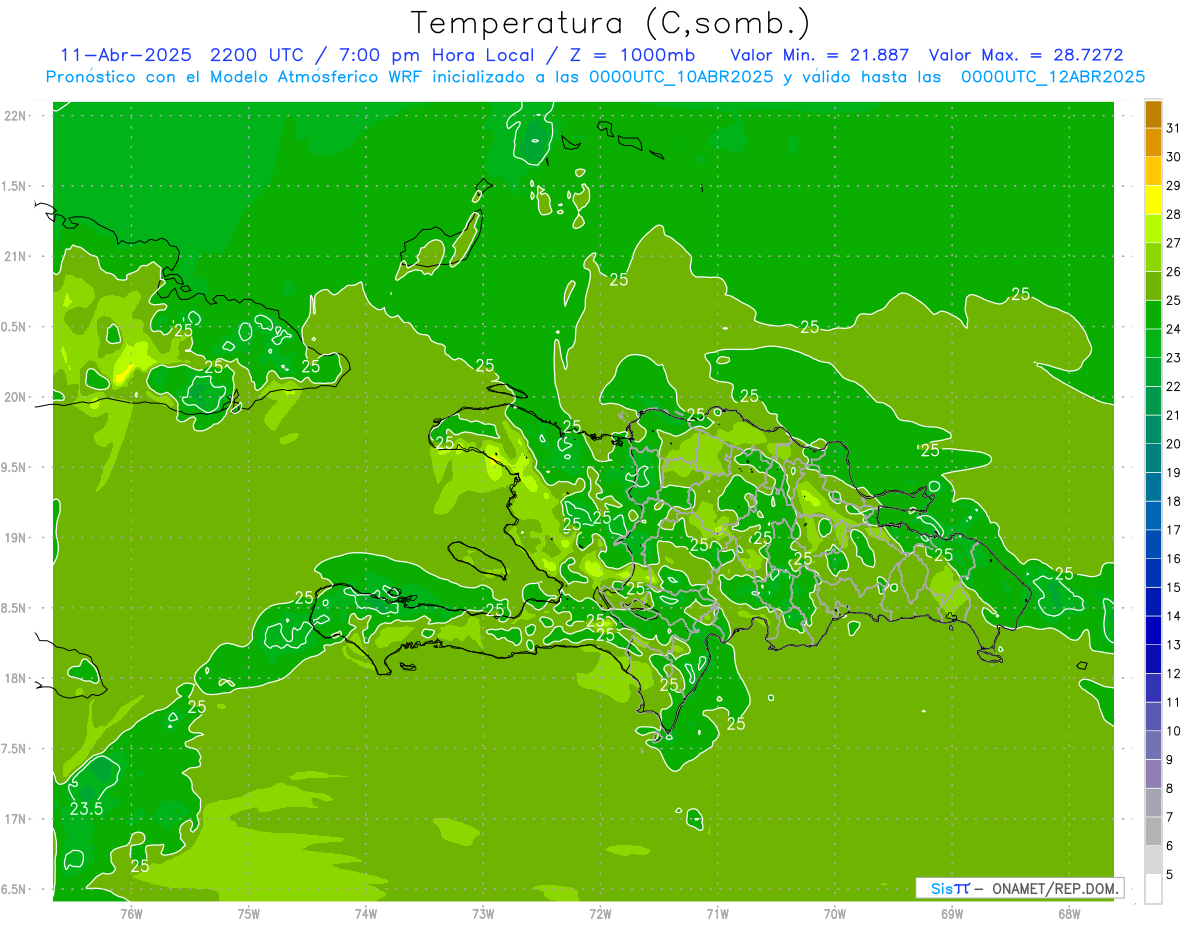Image resolution: width=1200 pixels, height=927 pixels.
Task: Click the "74W" longitude label
Action: click(366, 914)
